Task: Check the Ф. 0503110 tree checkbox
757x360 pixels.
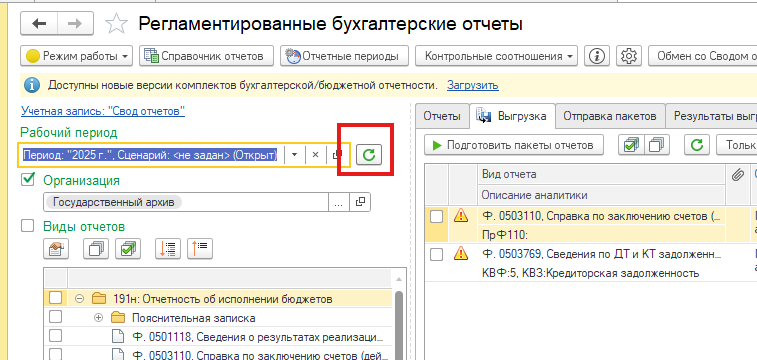Action: (56, 354)
